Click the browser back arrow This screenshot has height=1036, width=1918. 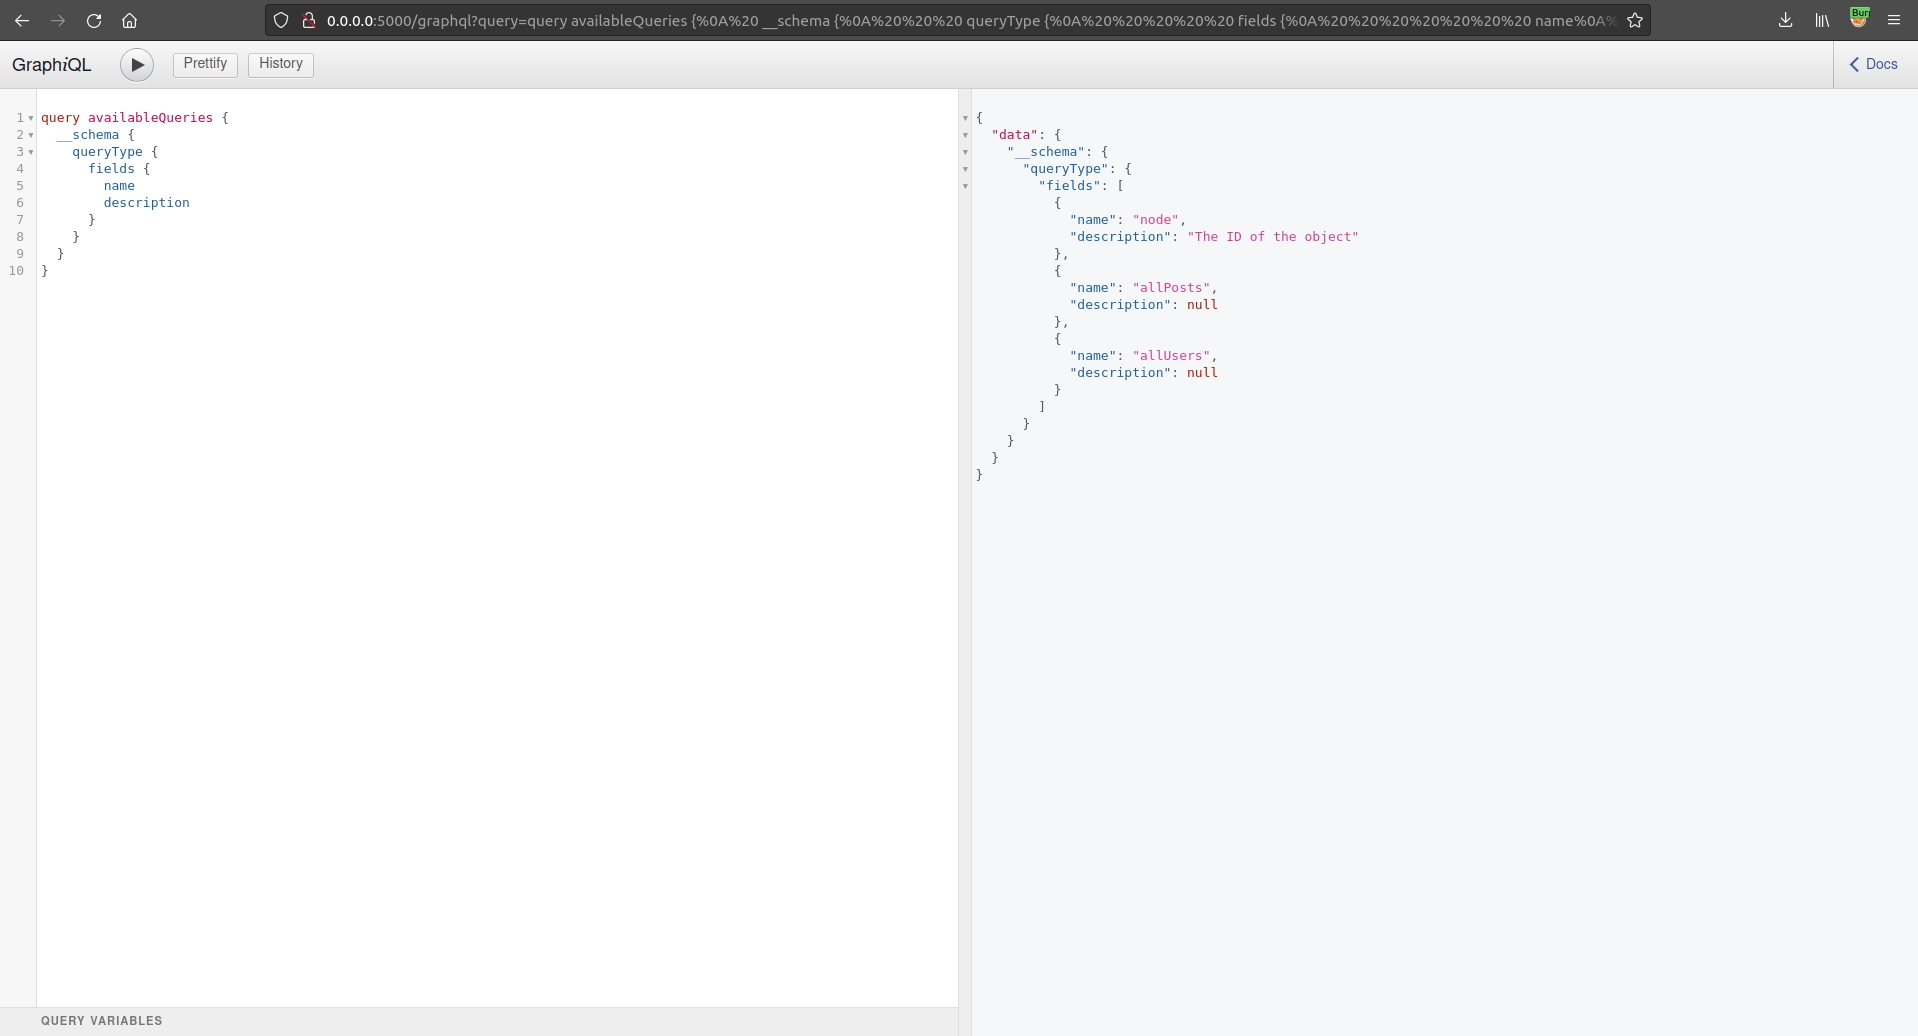pyautogui.click(x=22, y=20)
